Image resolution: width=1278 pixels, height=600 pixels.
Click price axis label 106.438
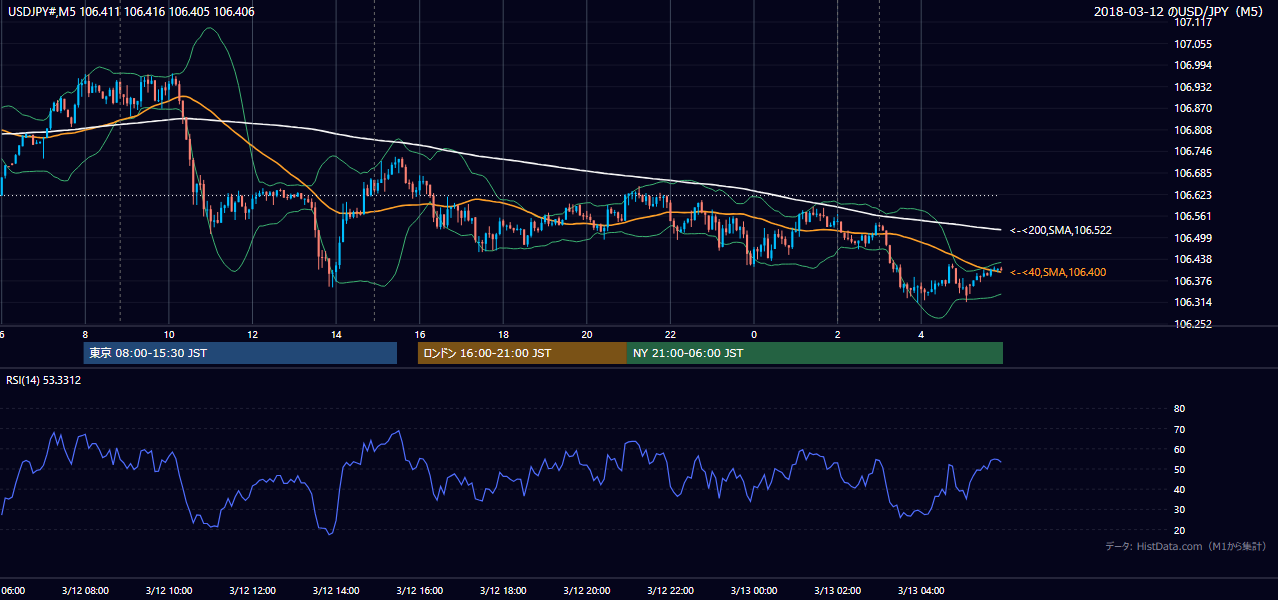1192,259
